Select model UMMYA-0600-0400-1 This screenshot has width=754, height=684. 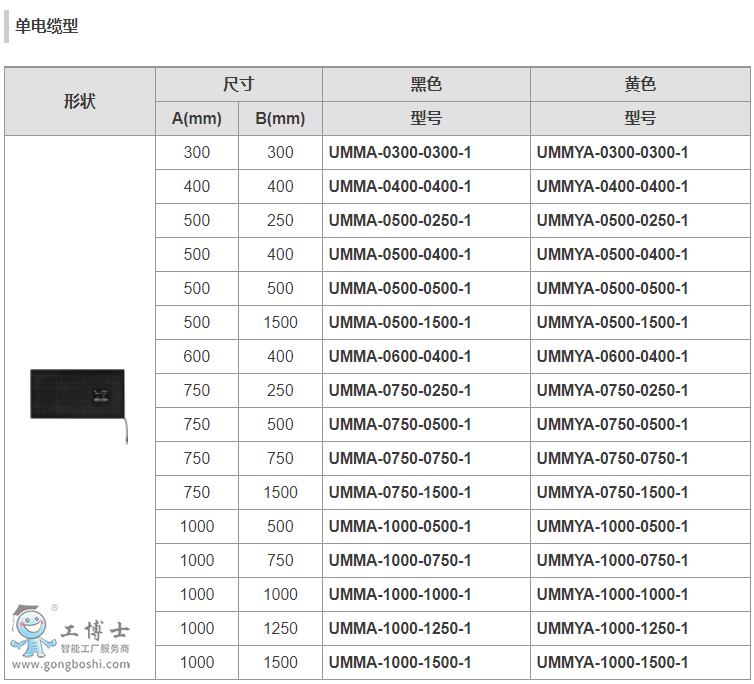(x=612, y=356)
